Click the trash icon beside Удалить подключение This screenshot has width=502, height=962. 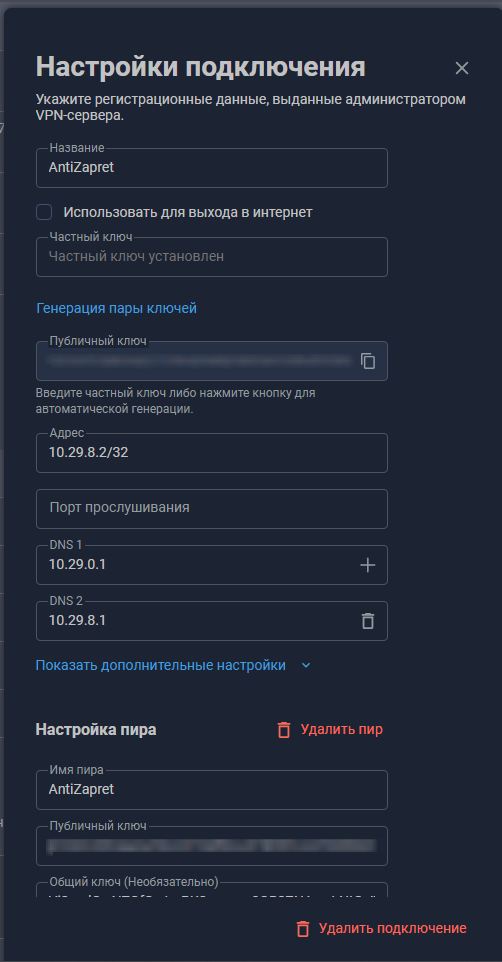point(303,929)
